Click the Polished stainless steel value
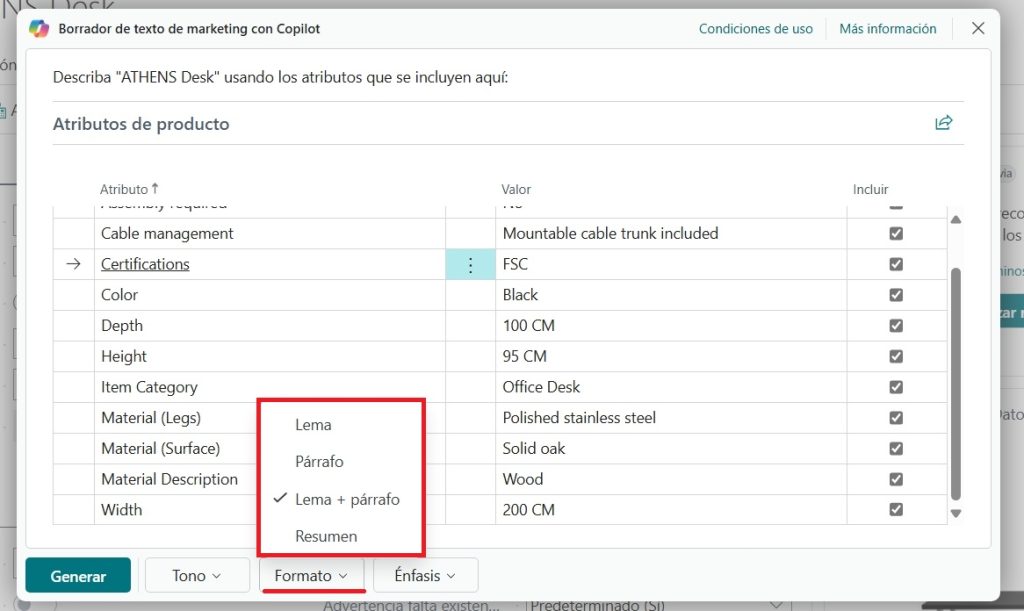 pos(671,418)
